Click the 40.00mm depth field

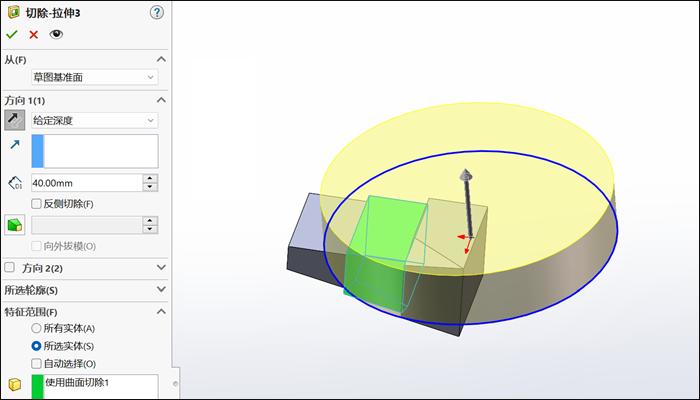coord(87,183)
